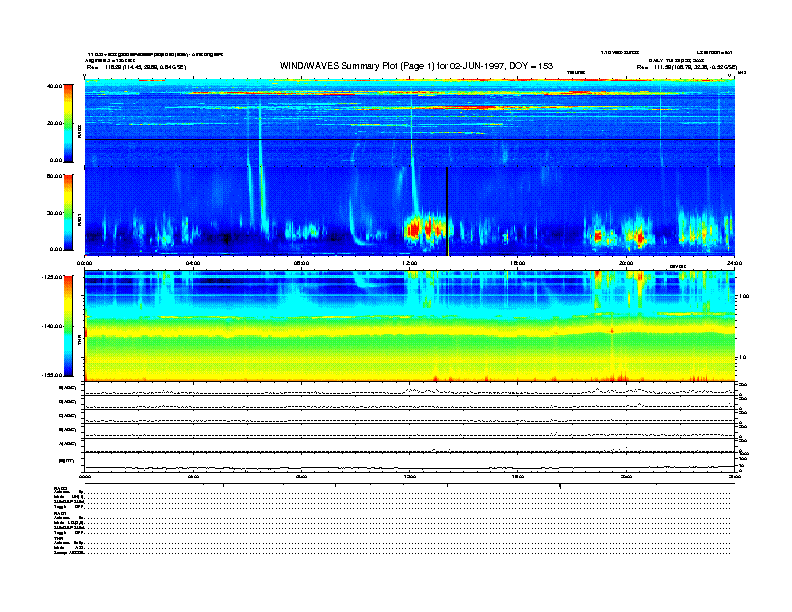Click the 12:00 label under the line plots
The height and width of the screenshot is (612, 792).
pos(410,476)
